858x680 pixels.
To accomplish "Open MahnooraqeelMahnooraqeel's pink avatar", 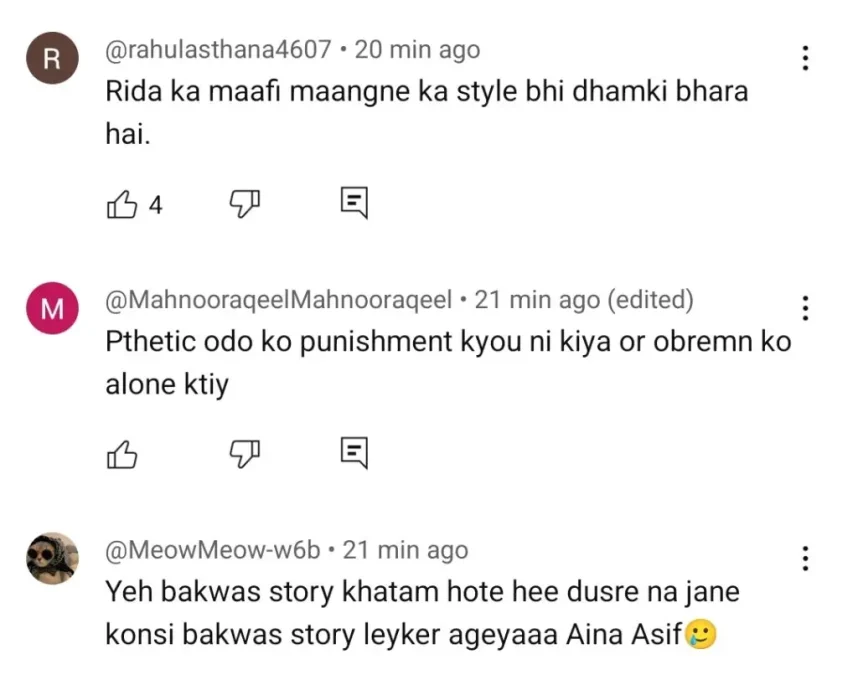I will pyautogui.click(x=51, y=309).
